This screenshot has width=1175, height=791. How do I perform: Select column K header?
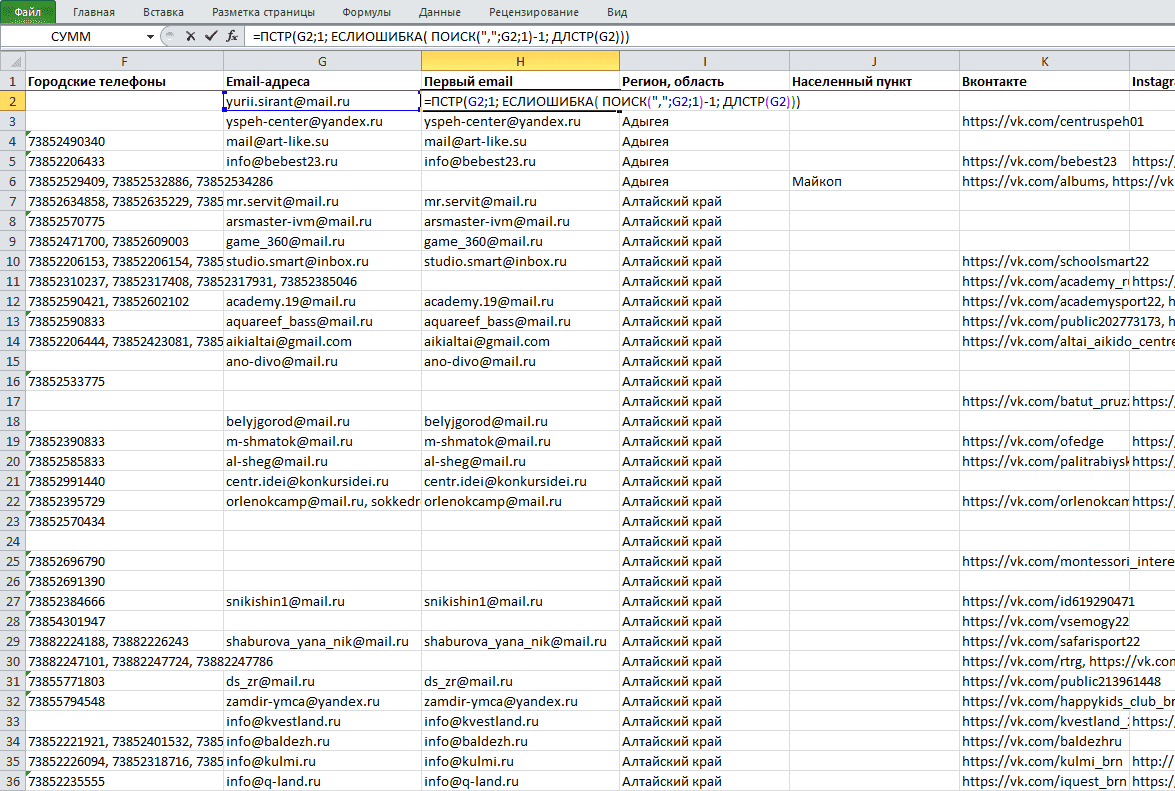point(1044,61)
